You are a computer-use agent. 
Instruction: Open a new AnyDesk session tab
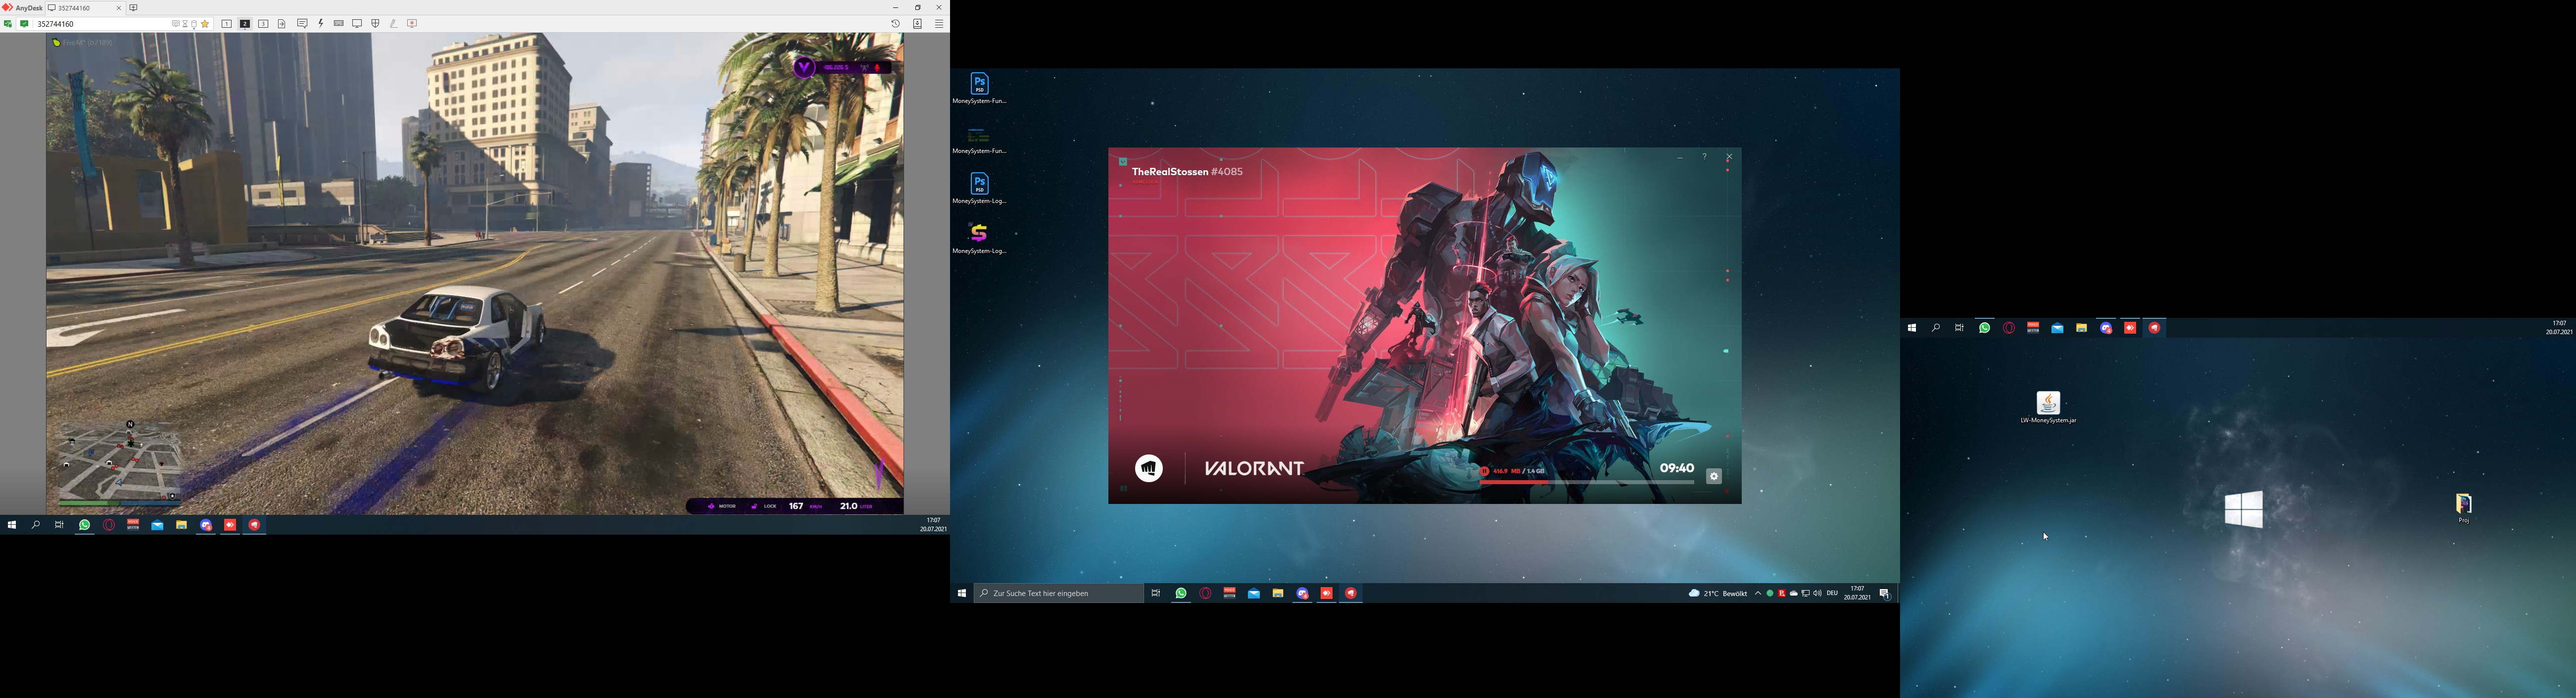(134, 8)
